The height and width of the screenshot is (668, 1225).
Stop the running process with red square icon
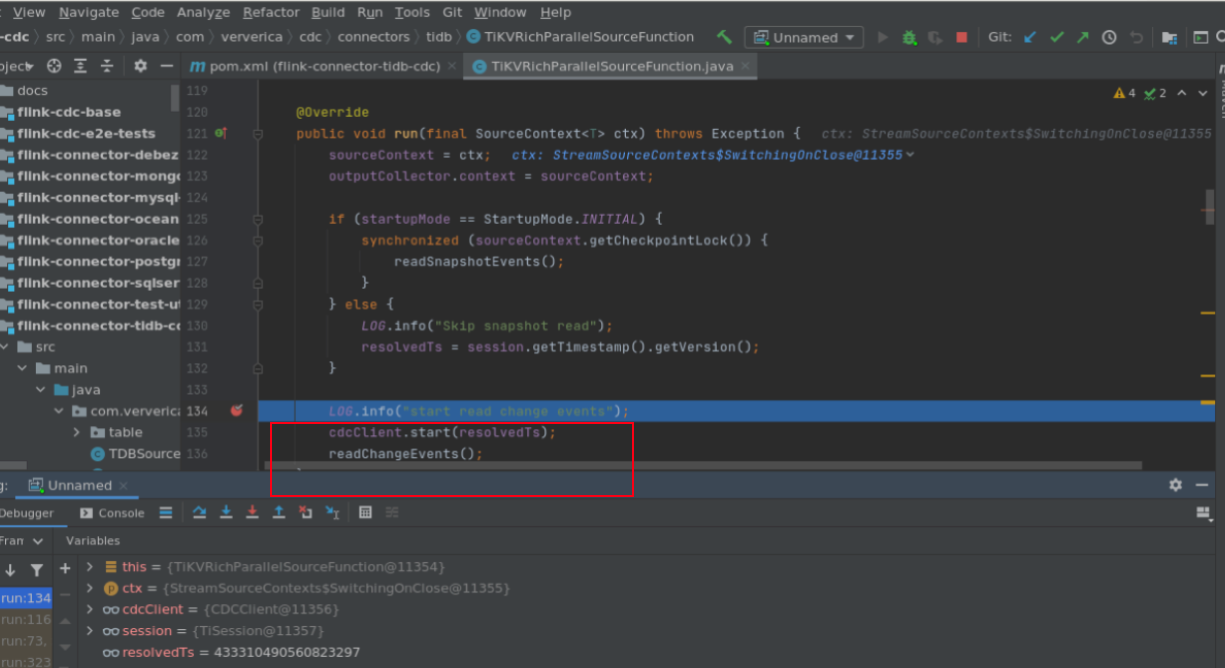coord(961,36)
